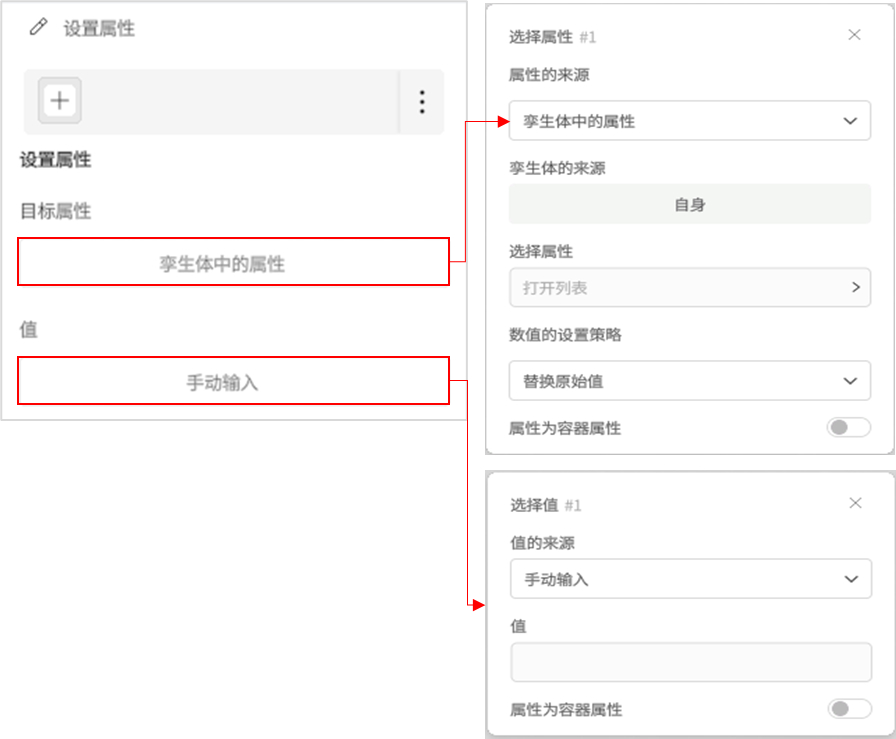The height and width of the screenshot is (739, 896).
Task: Click the plus add button
Action: point(59,101)
